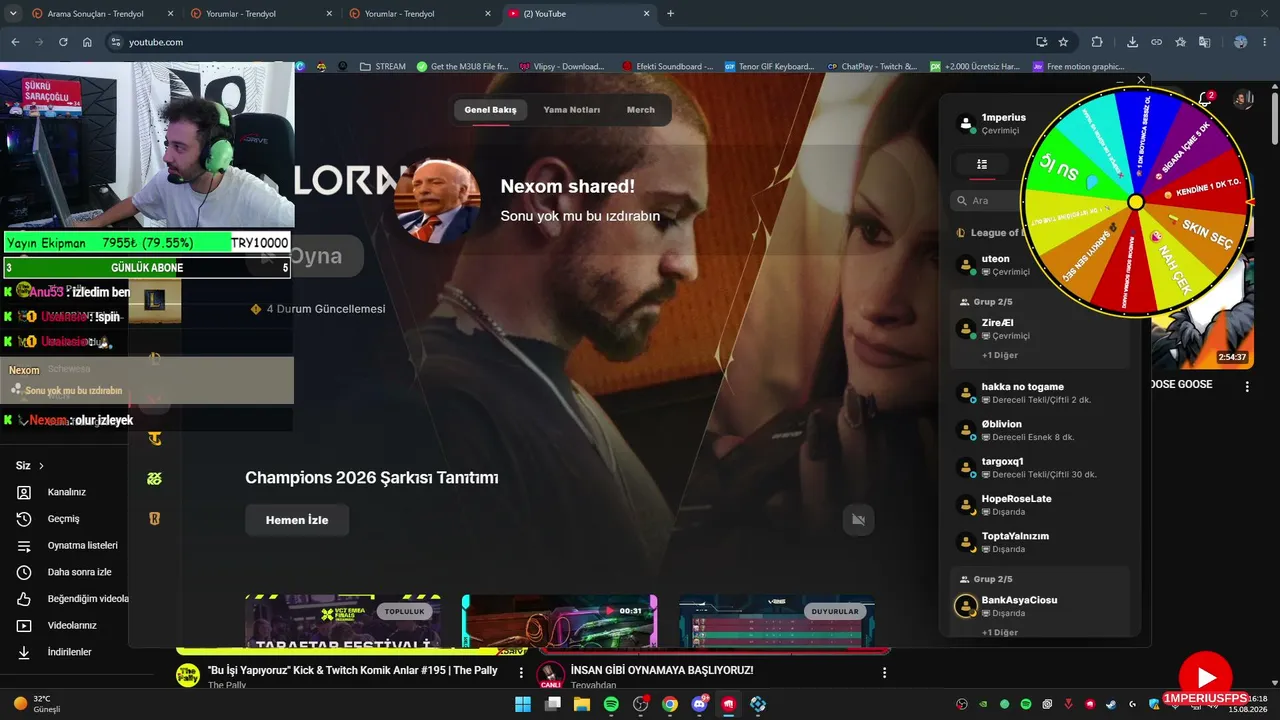Open Chrome extensions puzzle icon

click(x=1097, y=42)
